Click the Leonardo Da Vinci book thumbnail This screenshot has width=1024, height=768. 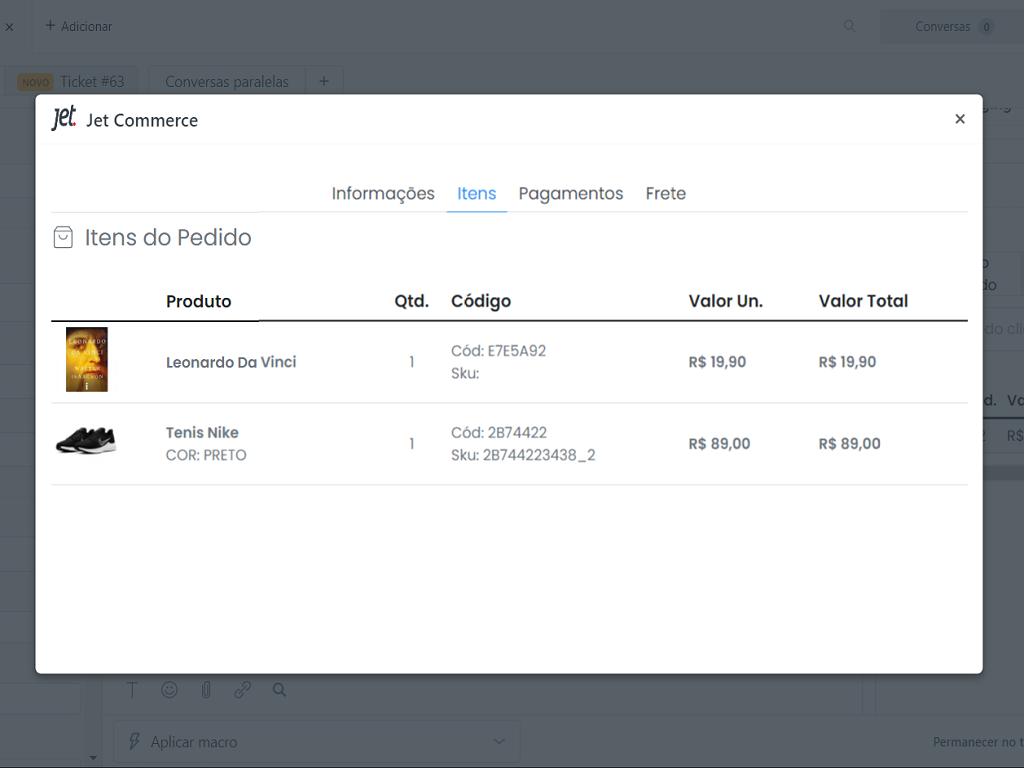[x=87, y=360]
